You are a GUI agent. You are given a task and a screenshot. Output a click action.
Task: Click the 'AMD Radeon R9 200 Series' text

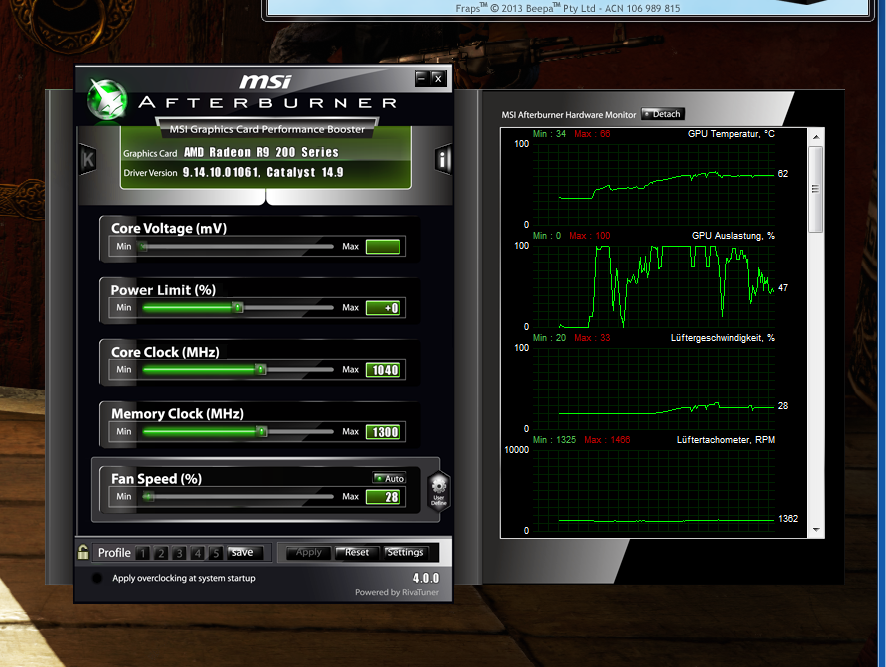(261, 153)
